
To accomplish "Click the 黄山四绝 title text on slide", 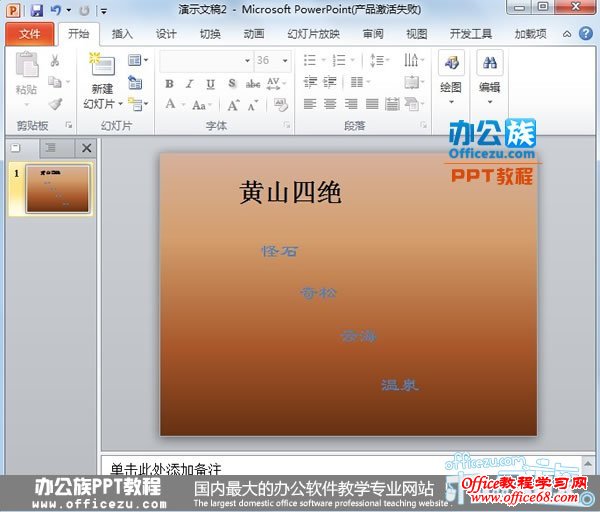I will [290, 193].
